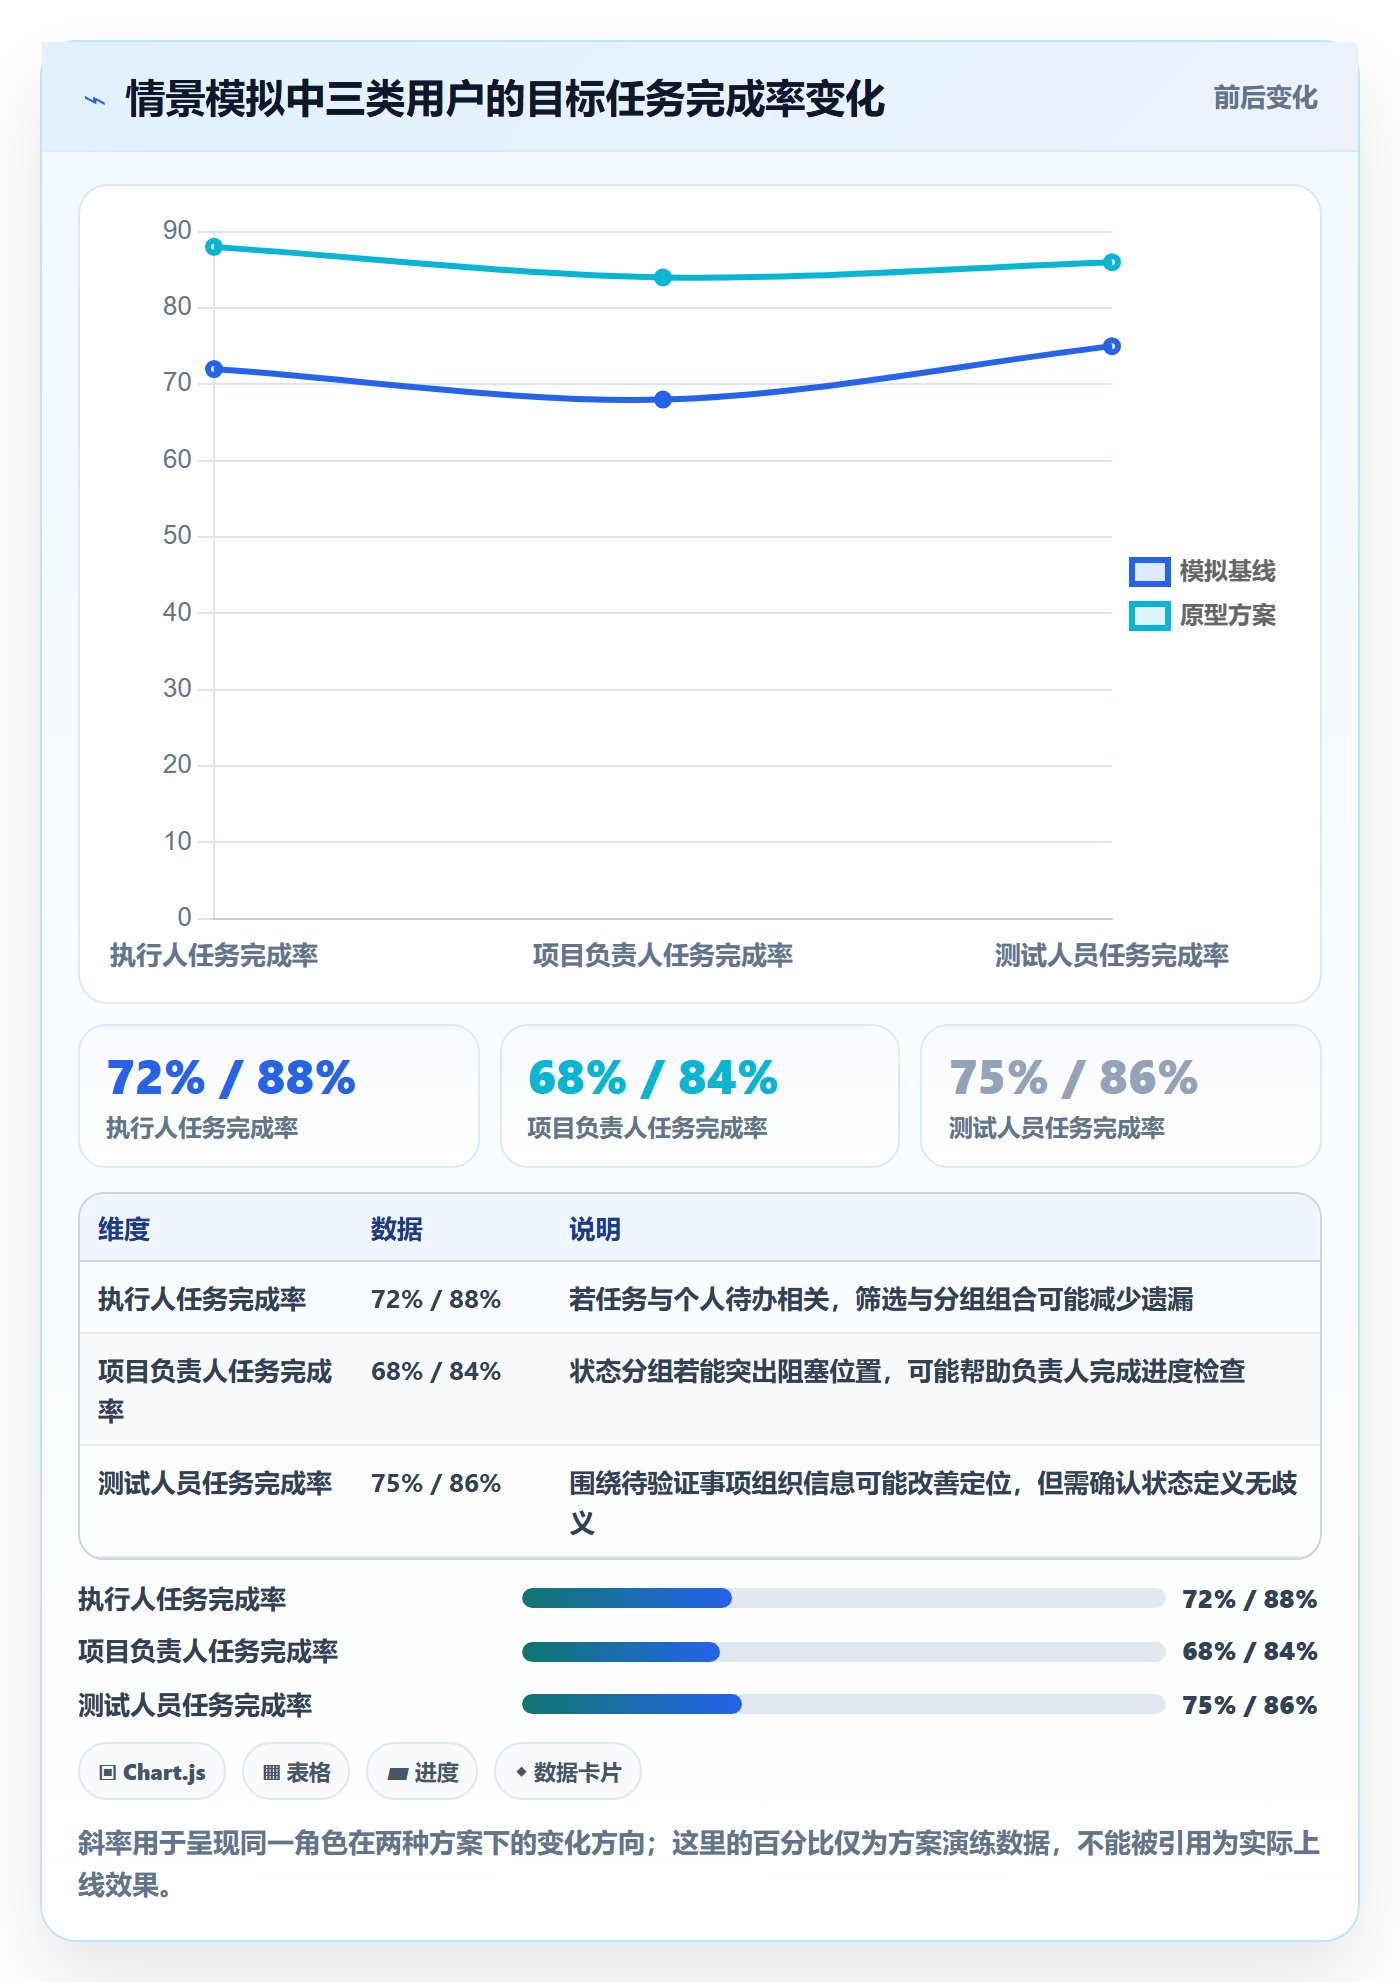The width and height of the screenshot is (1400, 1982).
Task: Select the 72% / 88% stat card value
Action: coord(231,1078)
